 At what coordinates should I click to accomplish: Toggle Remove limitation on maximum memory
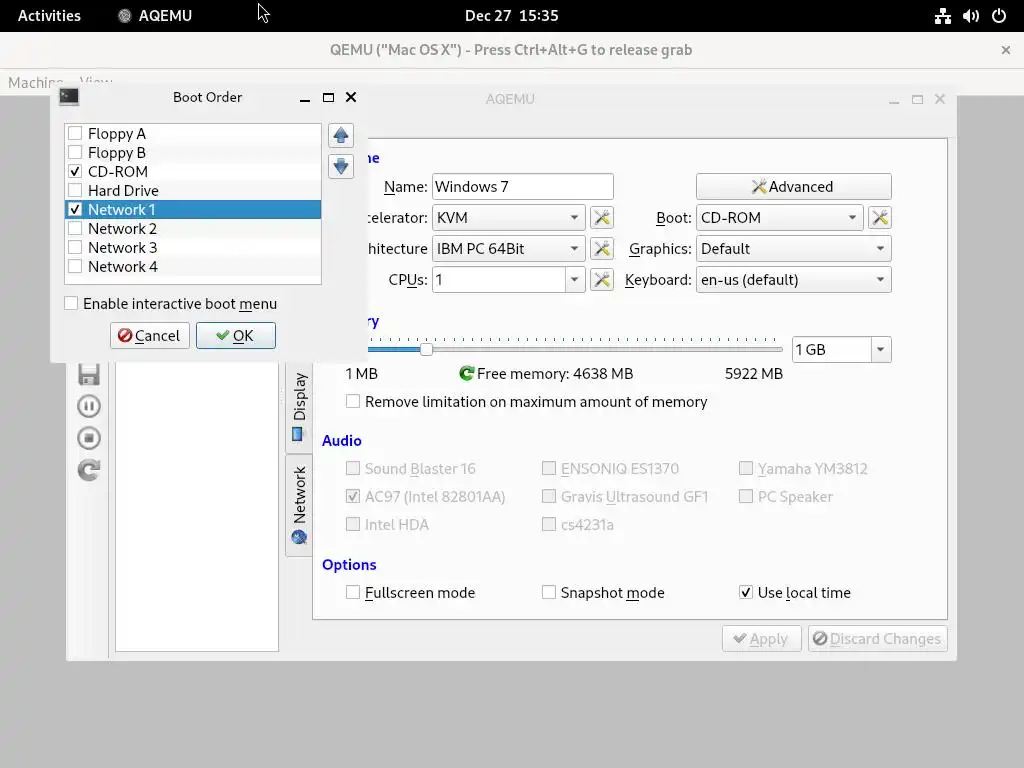coord(353,401)
